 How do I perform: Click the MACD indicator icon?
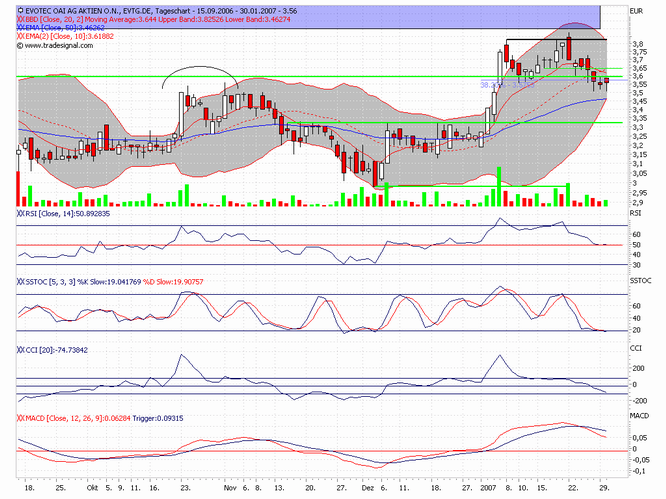(x=21, y=417)
